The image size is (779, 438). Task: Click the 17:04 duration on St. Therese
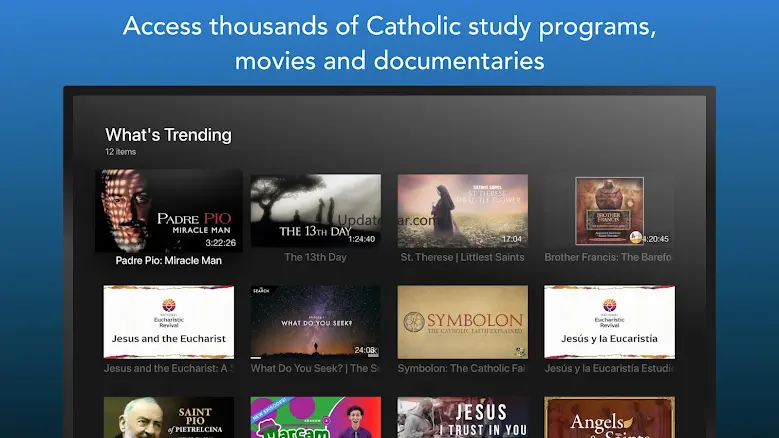[512, 239]
